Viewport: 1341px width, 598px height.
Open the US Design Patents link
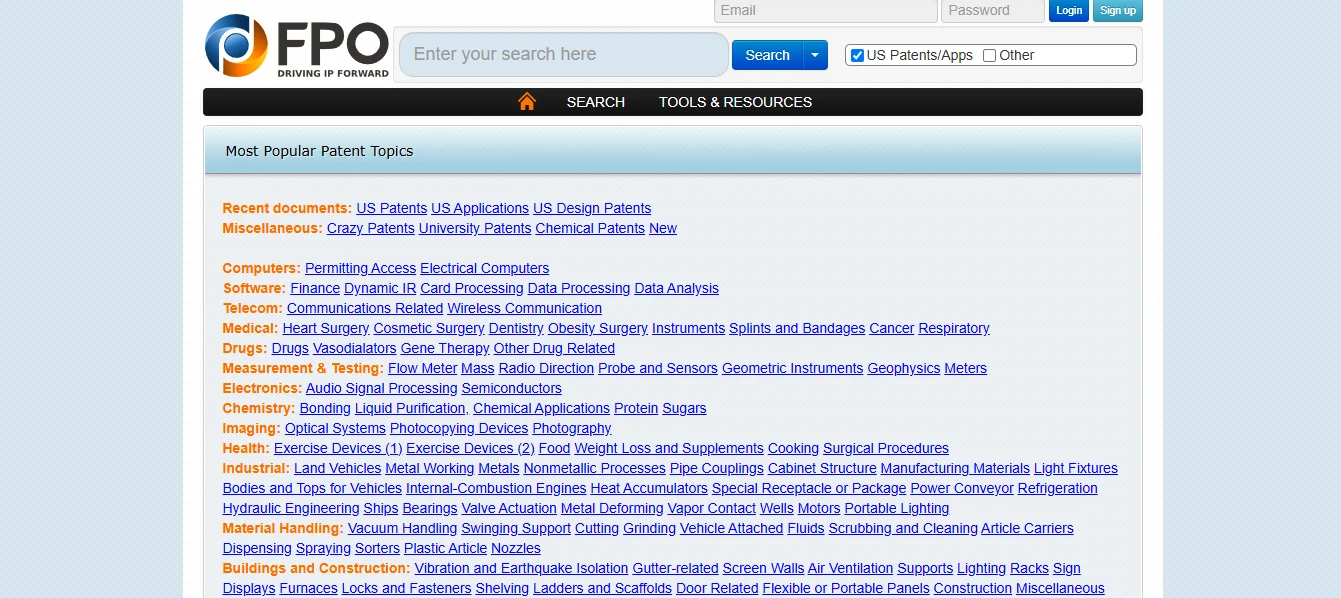592,208
